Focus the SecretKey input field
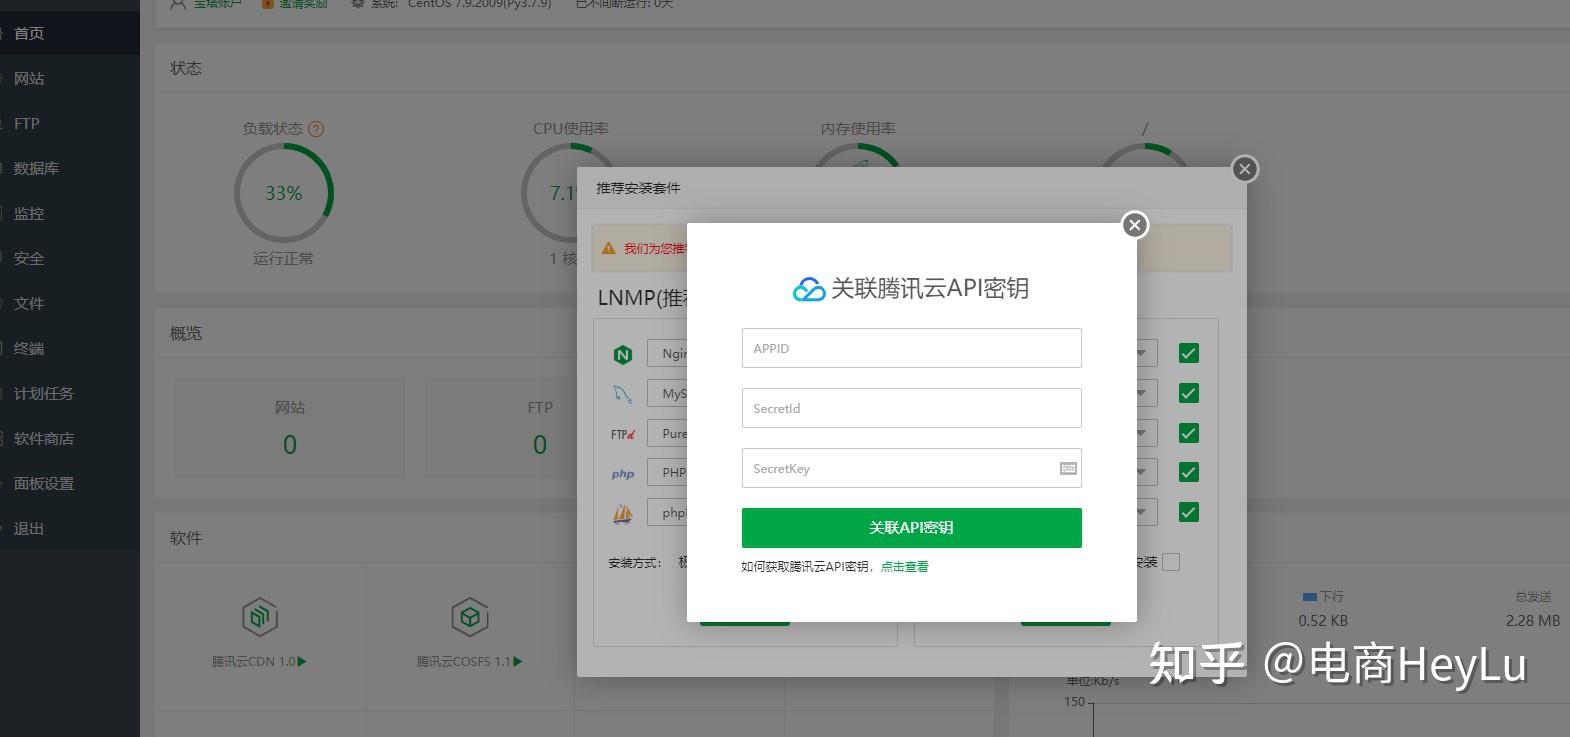Viewport: 1570px width, 737px height. [911, 468]
